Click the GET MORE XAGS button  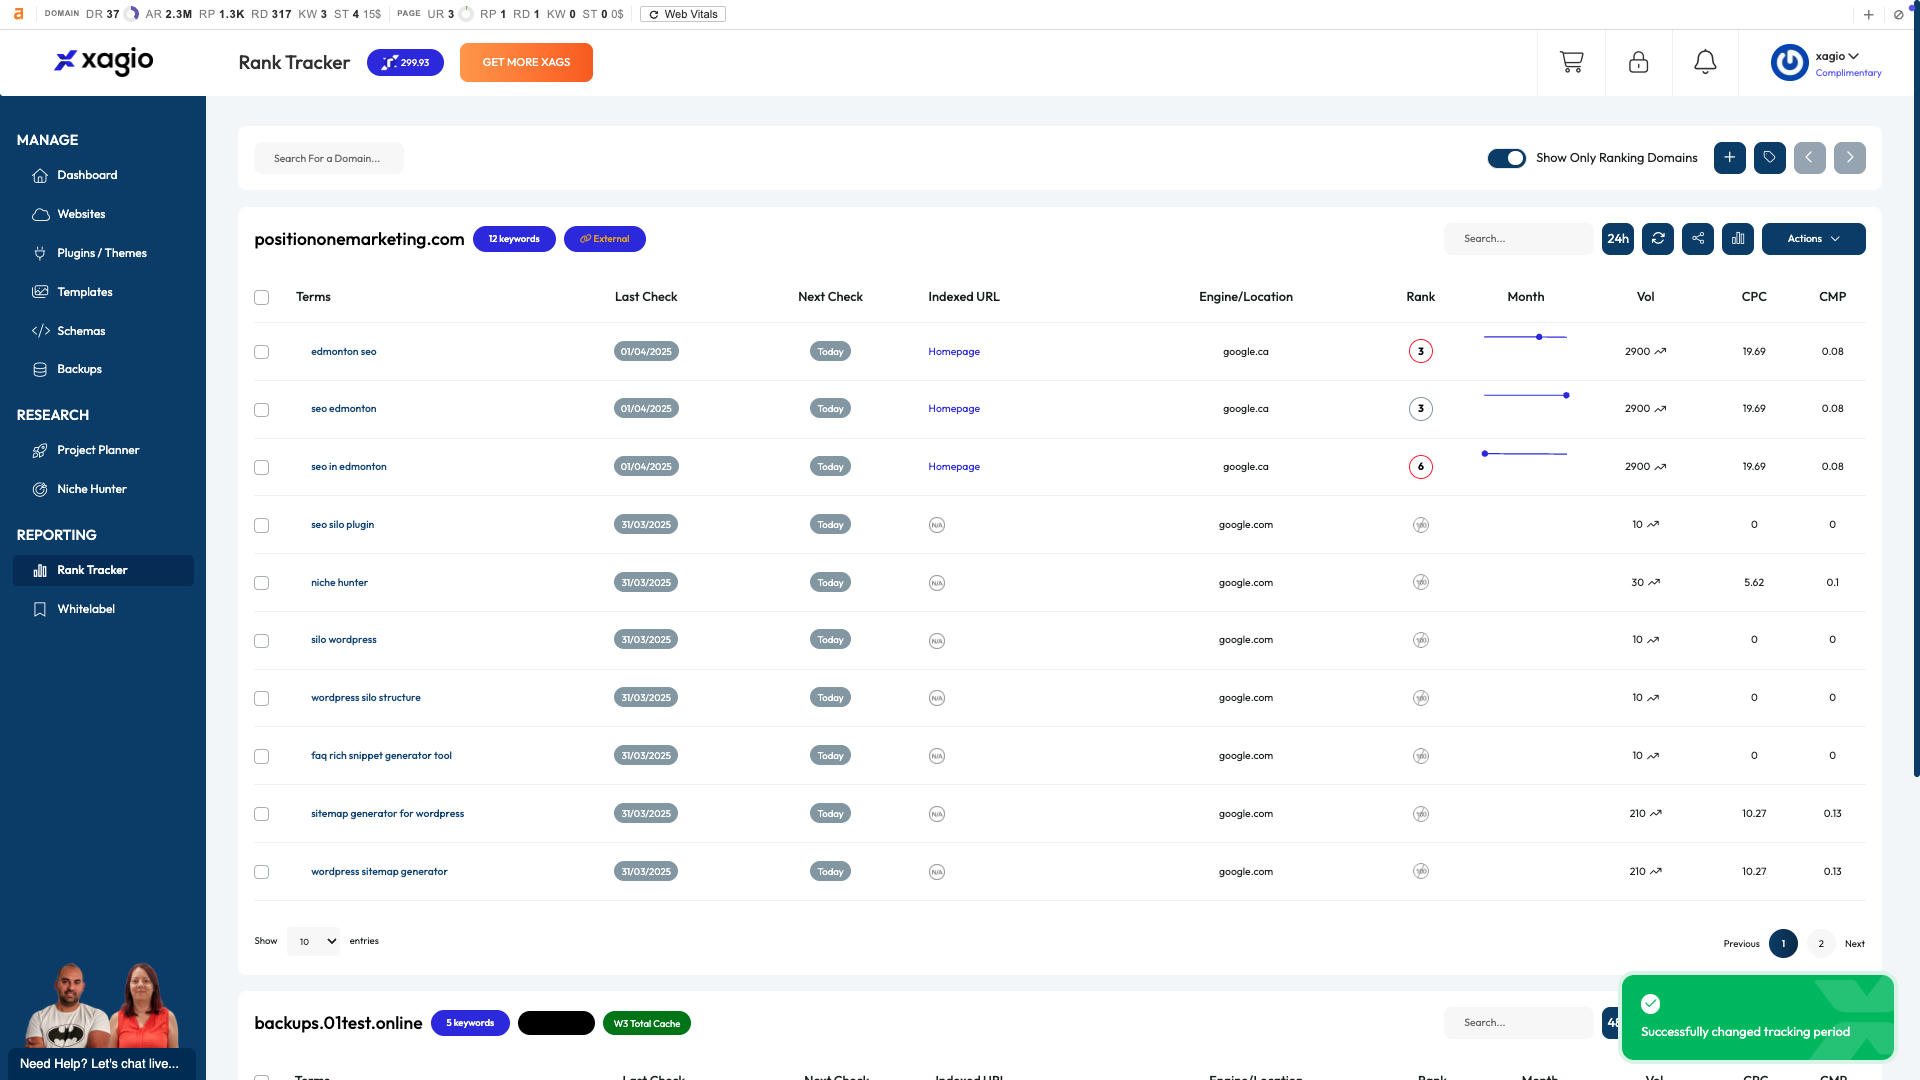526,62
